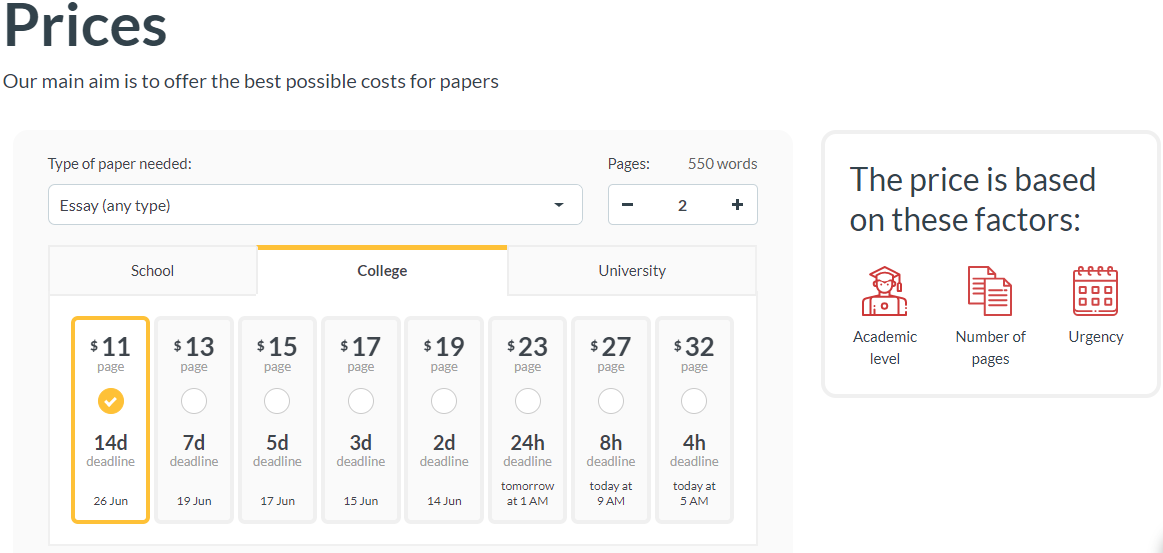Choose the 2d deadline price card
This screenshot has width=1163, height=553.
(444, 420)
